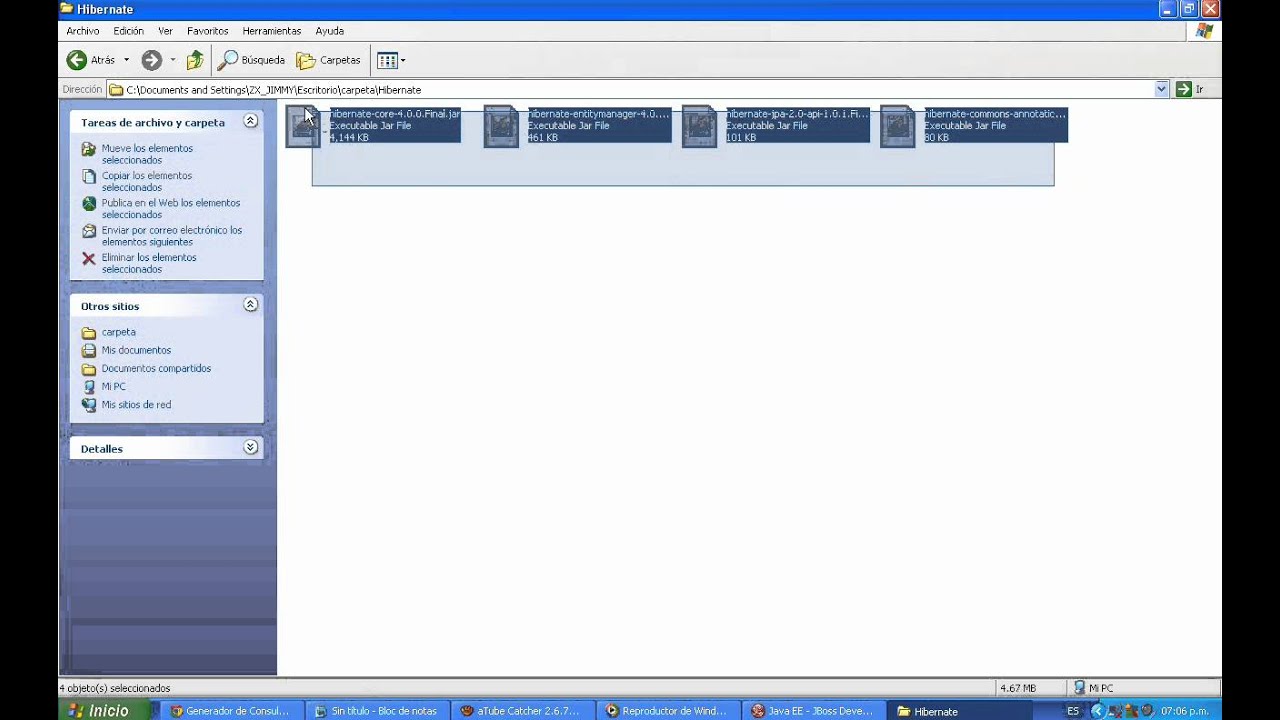Open the forward history dropdown arrow
The height and width of the screenshot is (720, 1280).
point(172,60)
